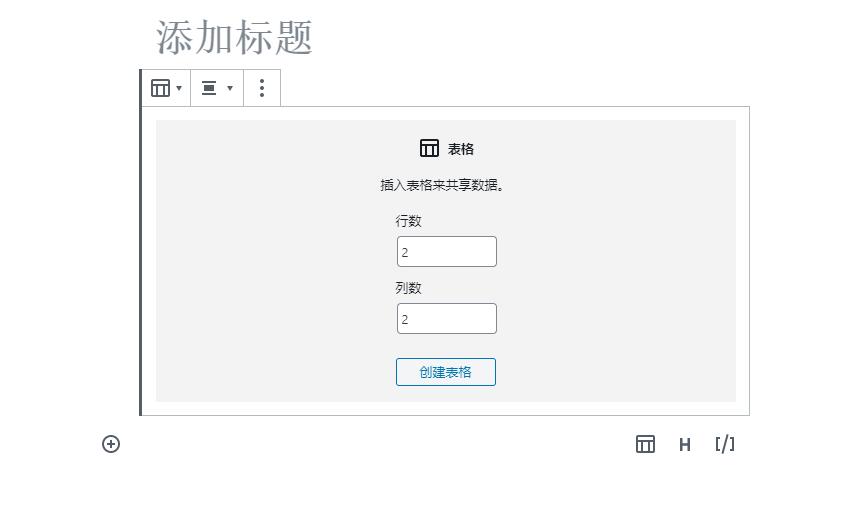This screenshot has width=854, height=523.
Task: Click the 列数 label
Action: (x=408, y=288)
